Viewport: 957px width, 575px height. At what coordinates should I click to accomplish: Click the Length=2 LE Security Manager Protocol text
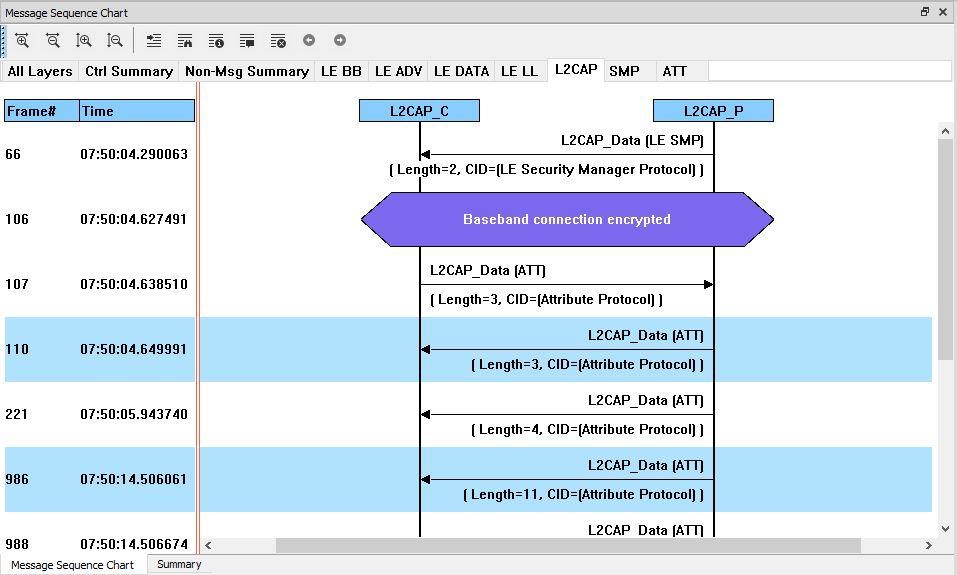tap(546, 170)
